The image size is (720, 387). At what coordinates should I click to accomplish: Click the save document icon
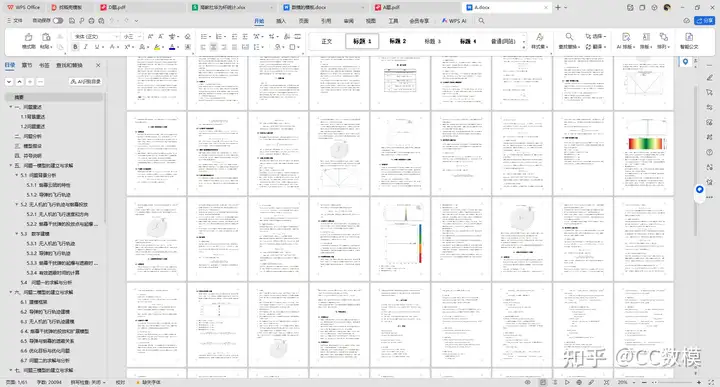pos(72,21)
